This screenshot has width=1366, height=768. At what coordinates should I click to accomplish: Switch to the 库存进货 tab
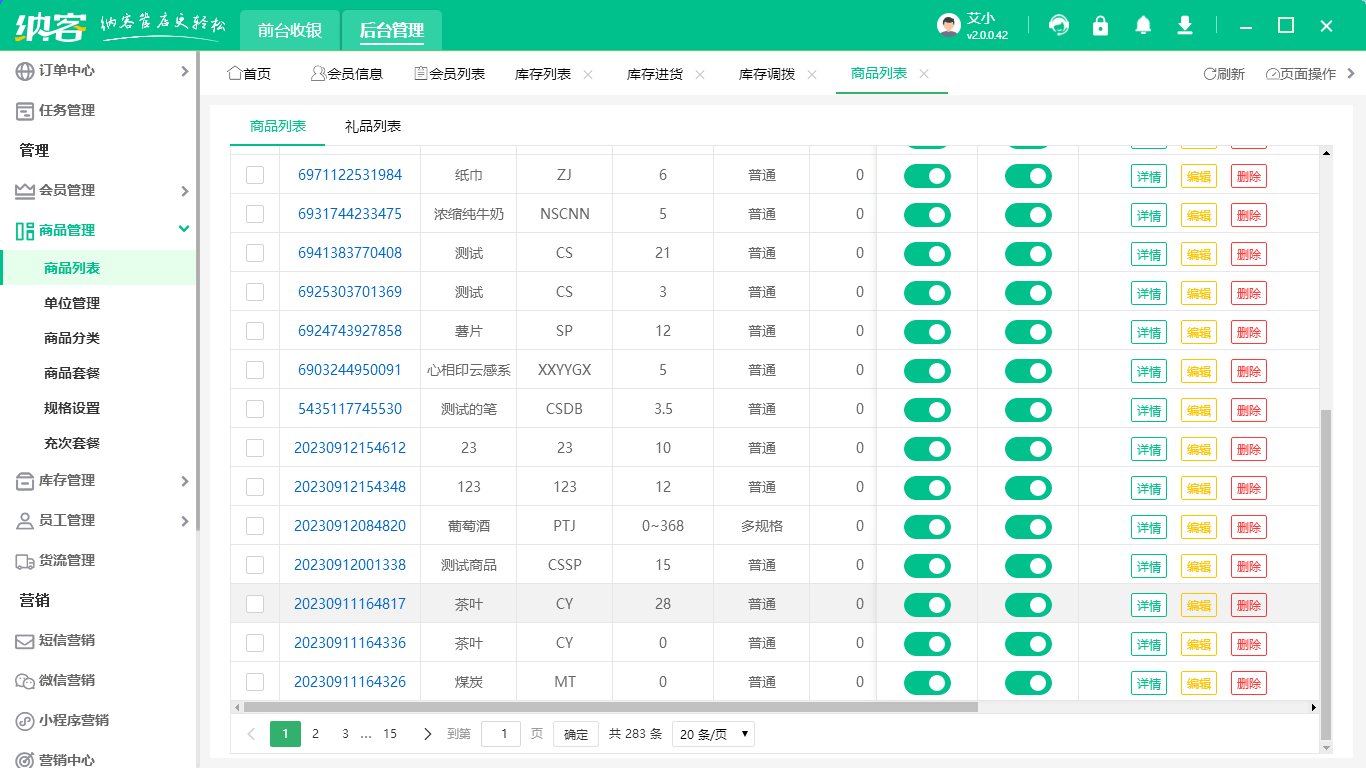pyautogui.click(x=655, y=73)
